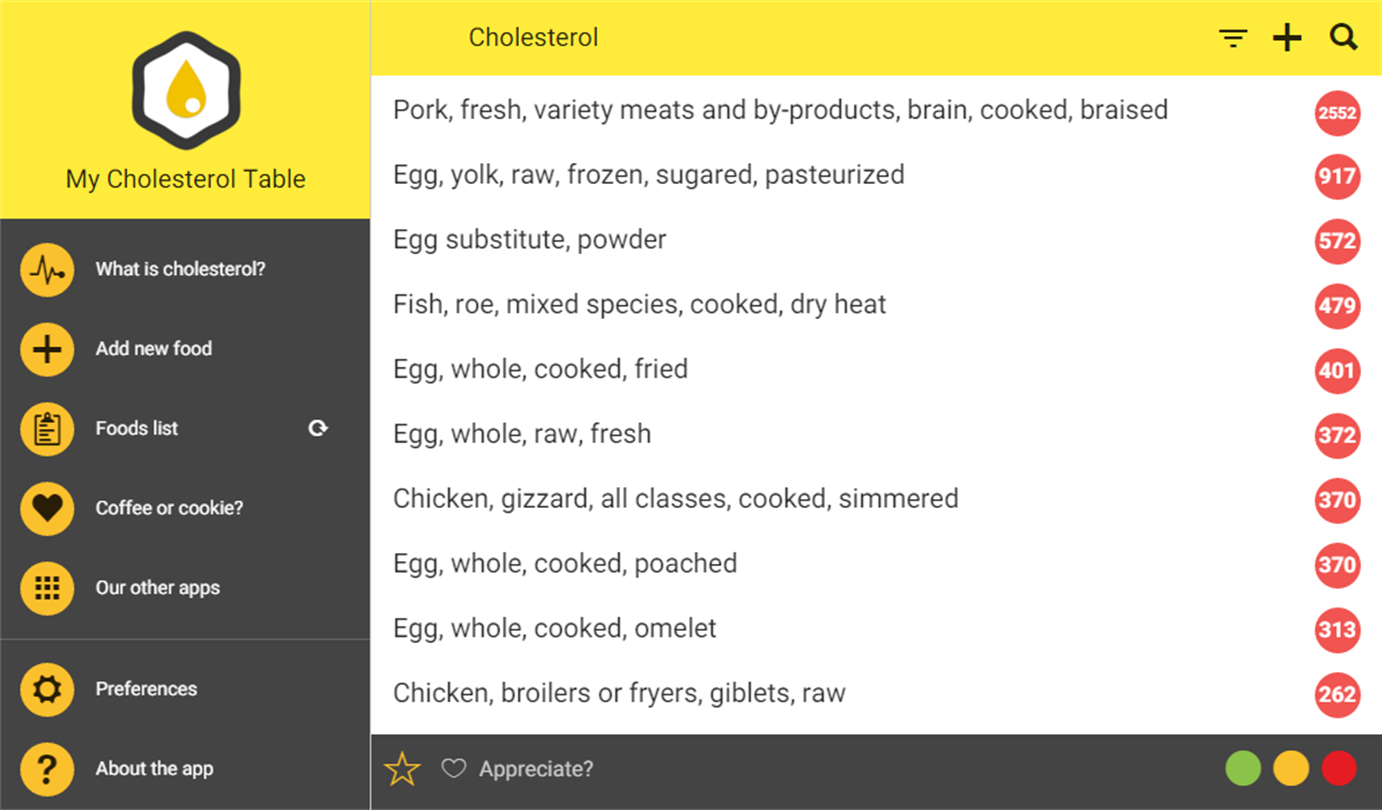This screenshot has height=810, width=1382.
Task: Click the plus icon beside Add new food
Action: click(47, 349)
